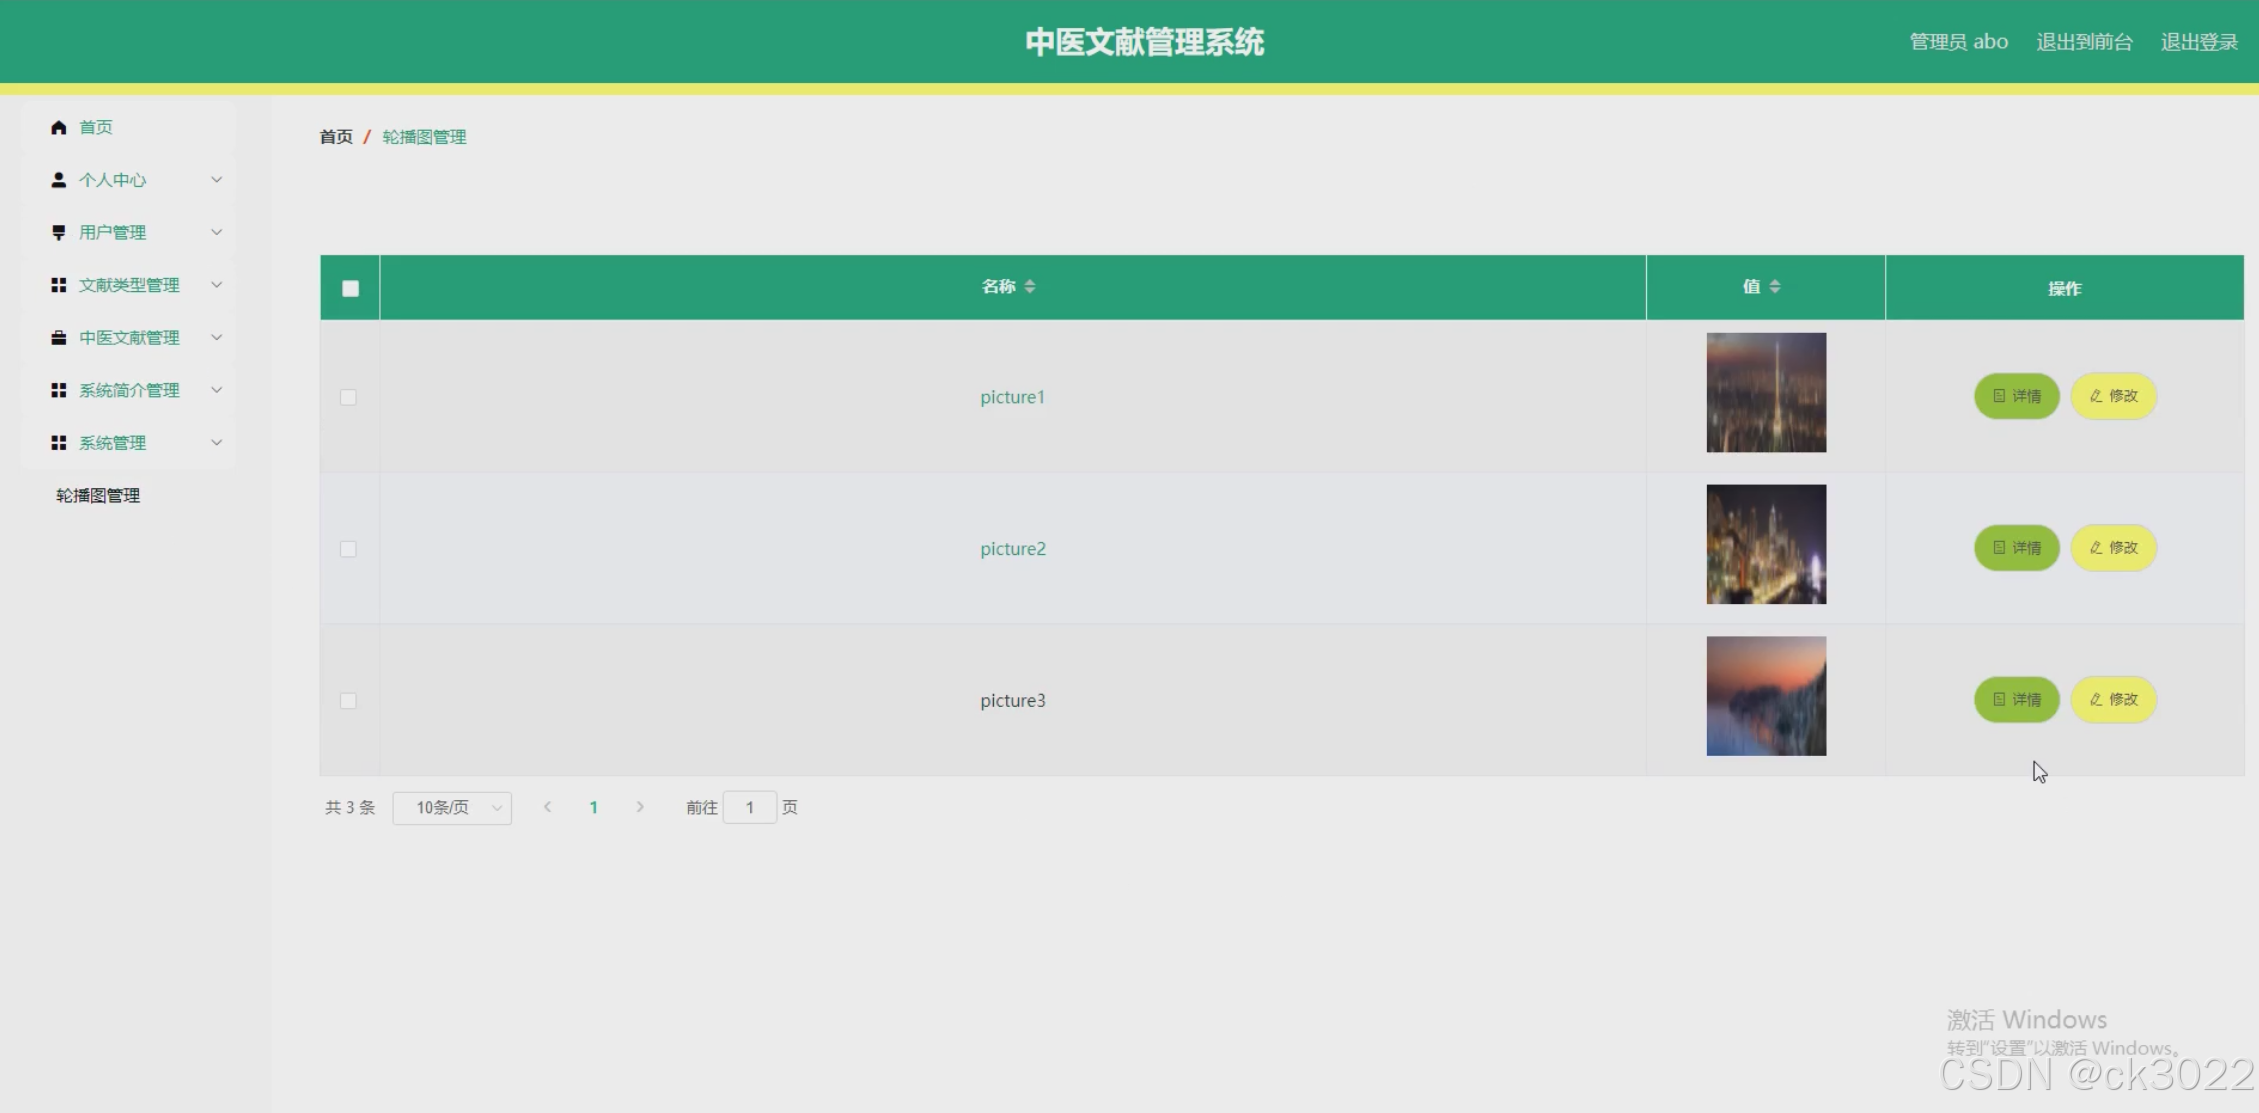Click the briefcase icon for 中医文献管理
This screenshot has width=2259, height=1113.
click(x=58, y=338)
